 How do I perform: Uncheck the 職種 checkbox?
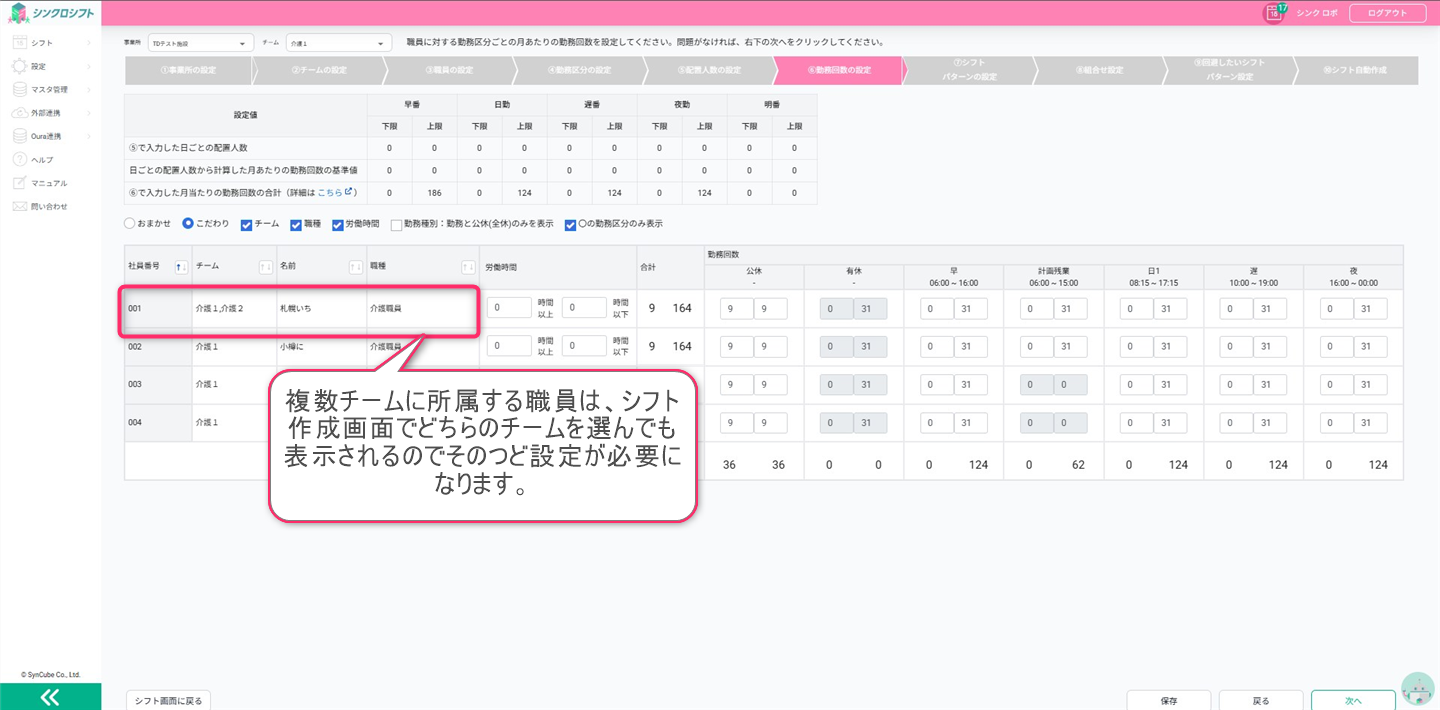click(296, 225)
